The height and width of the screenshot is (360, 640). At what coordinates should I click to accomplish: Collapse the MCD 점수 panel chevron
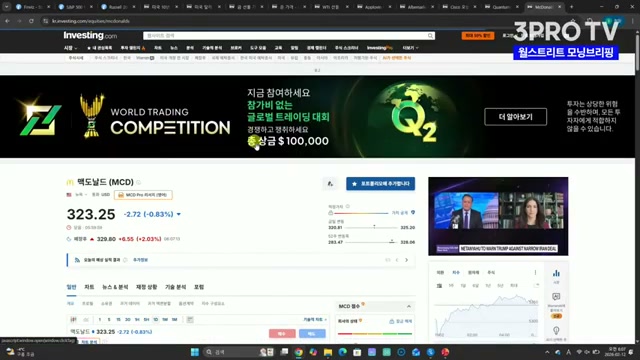pyautogui.click(x=409, y=307)
